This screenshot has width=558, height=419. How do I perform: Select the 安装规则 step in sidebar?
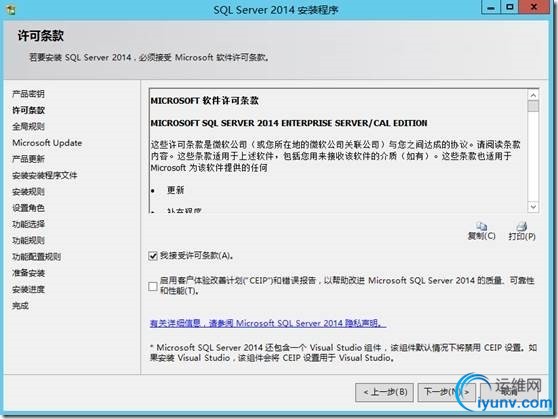point(28,192)
